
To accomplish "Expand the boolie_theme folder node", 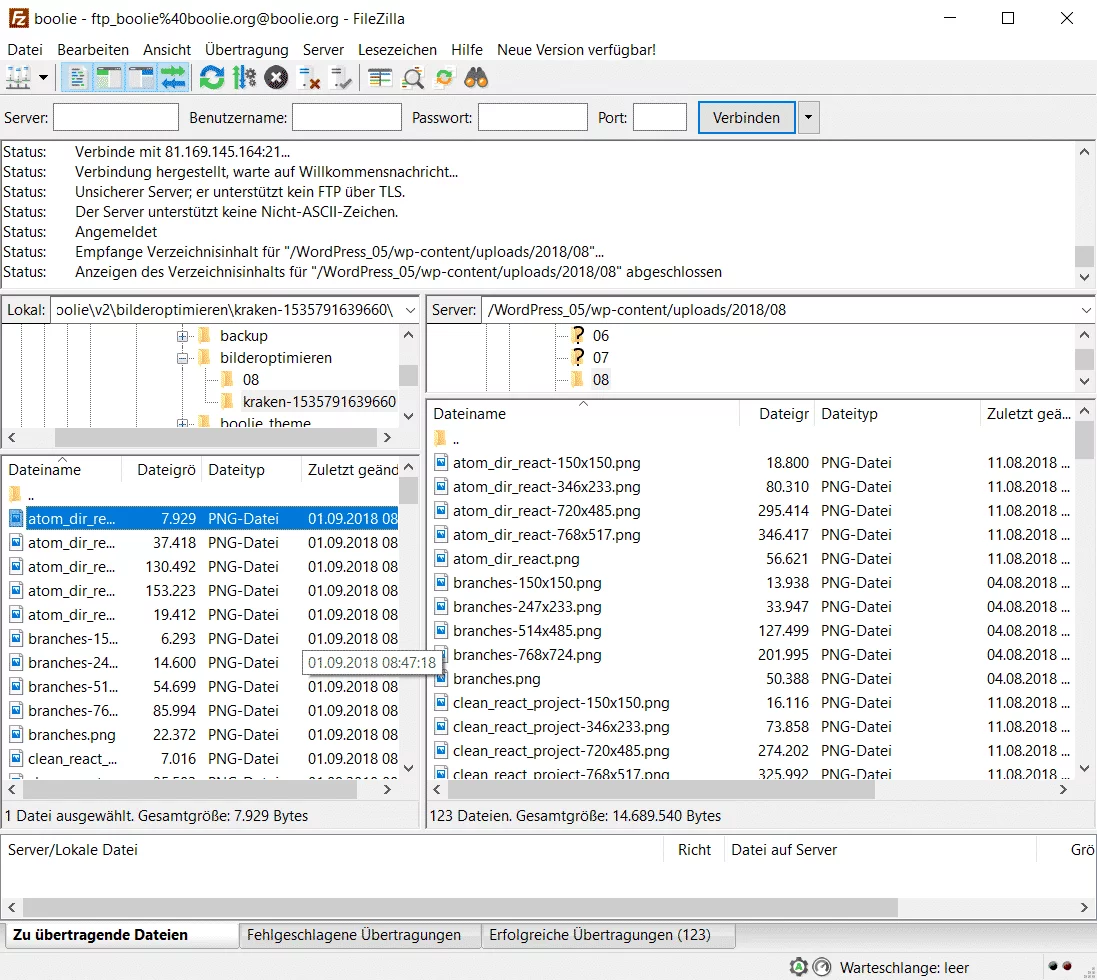I will click(183, 422).
